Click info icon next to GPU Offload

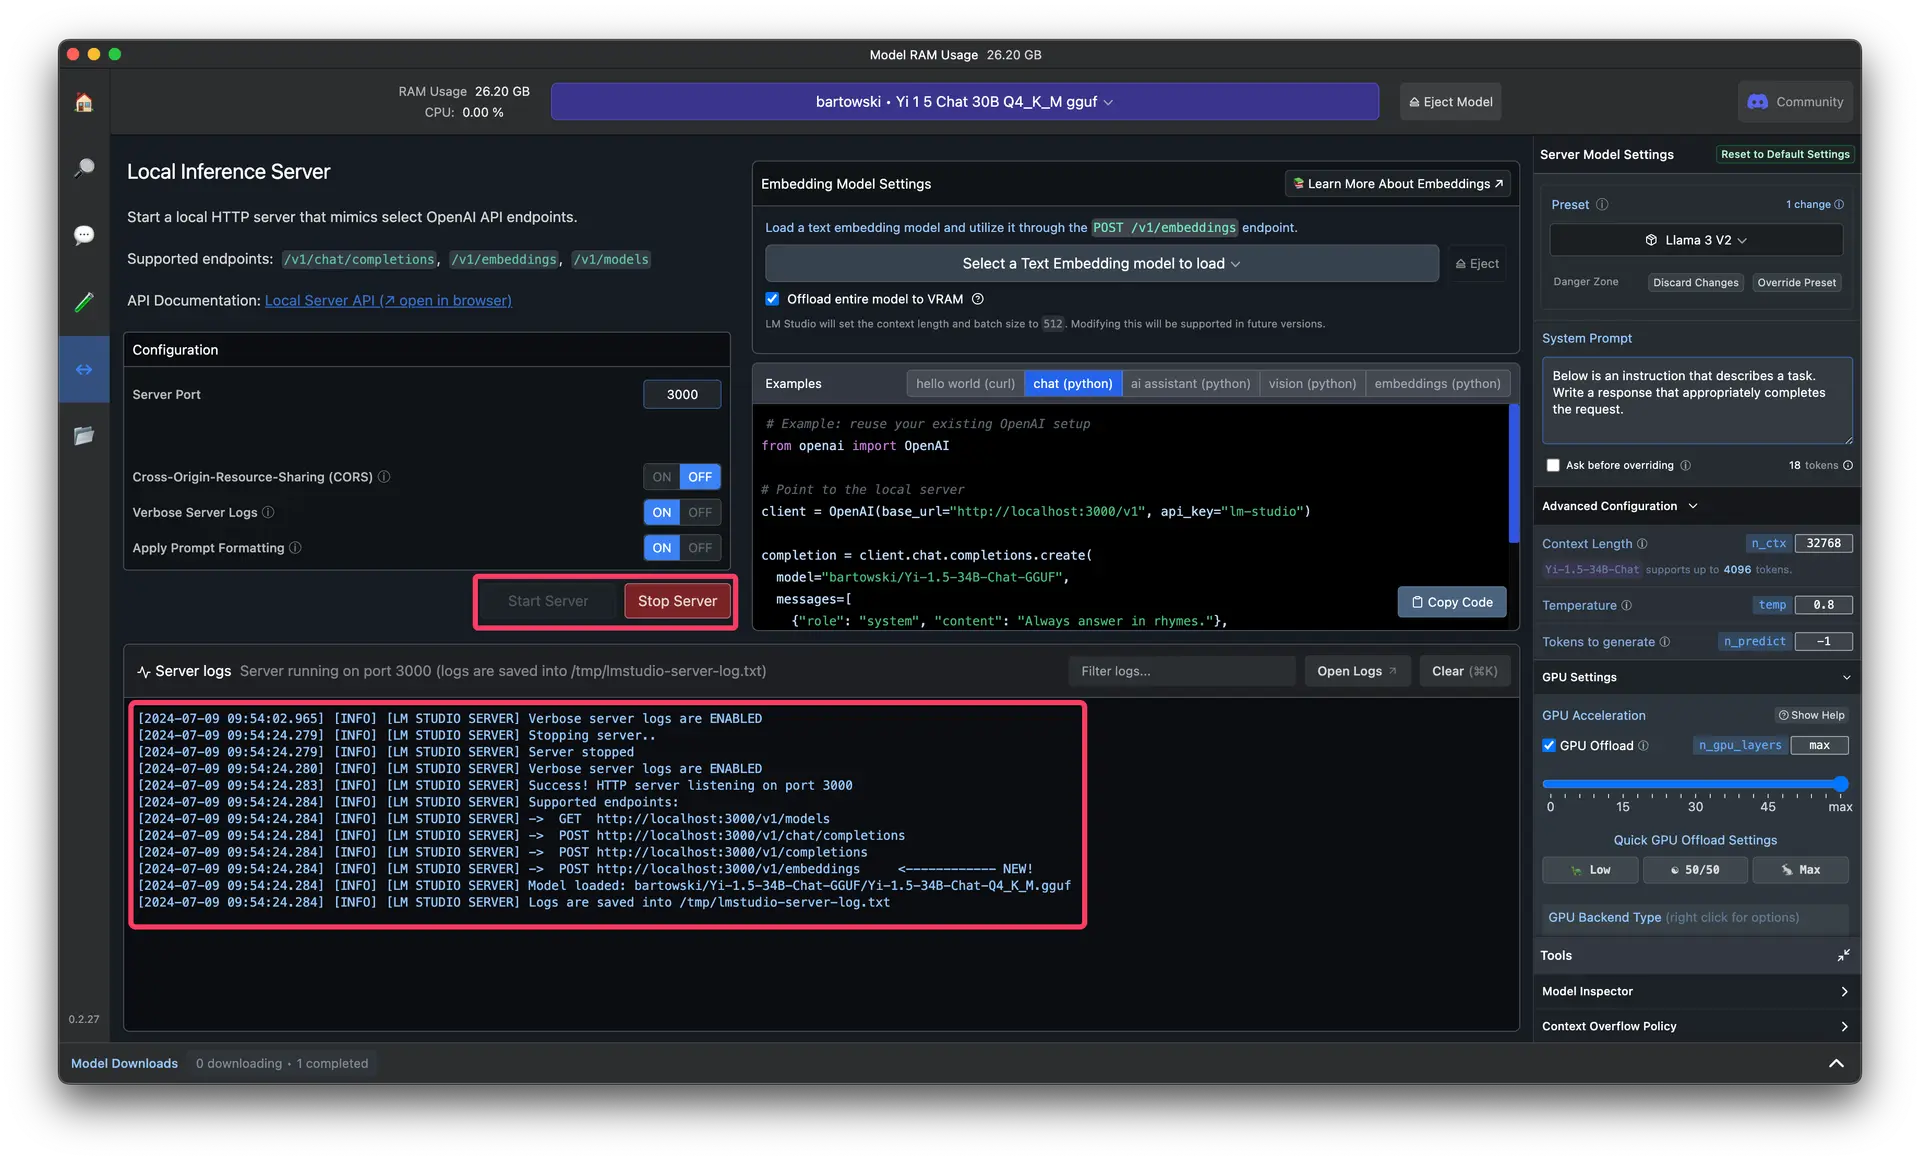(x=1643, y=746)
